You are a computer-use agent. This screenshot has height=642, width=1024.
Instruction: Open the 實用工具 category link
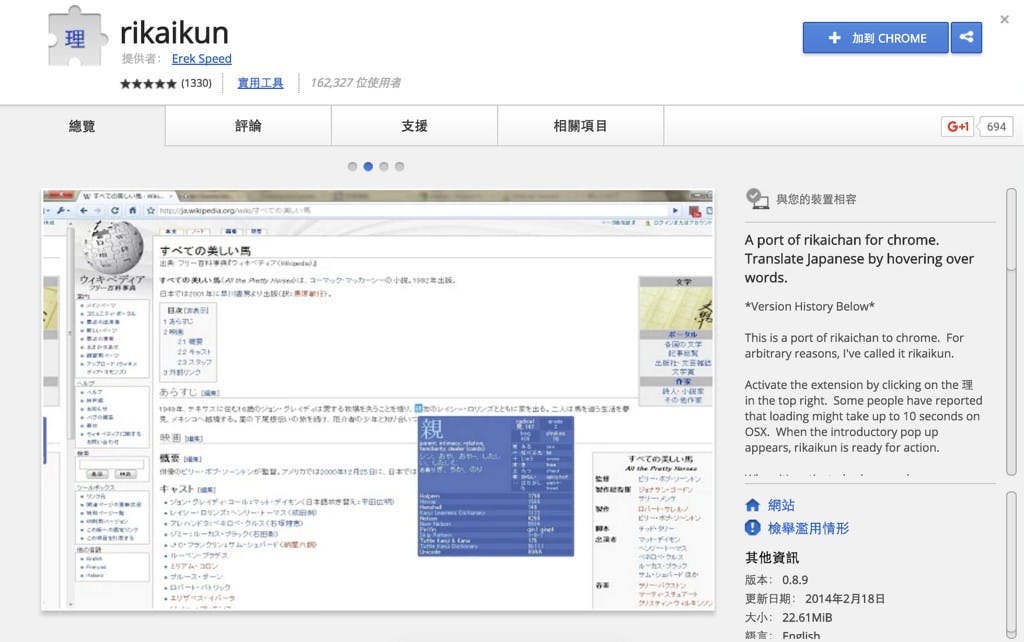click(x=261, y=83)
